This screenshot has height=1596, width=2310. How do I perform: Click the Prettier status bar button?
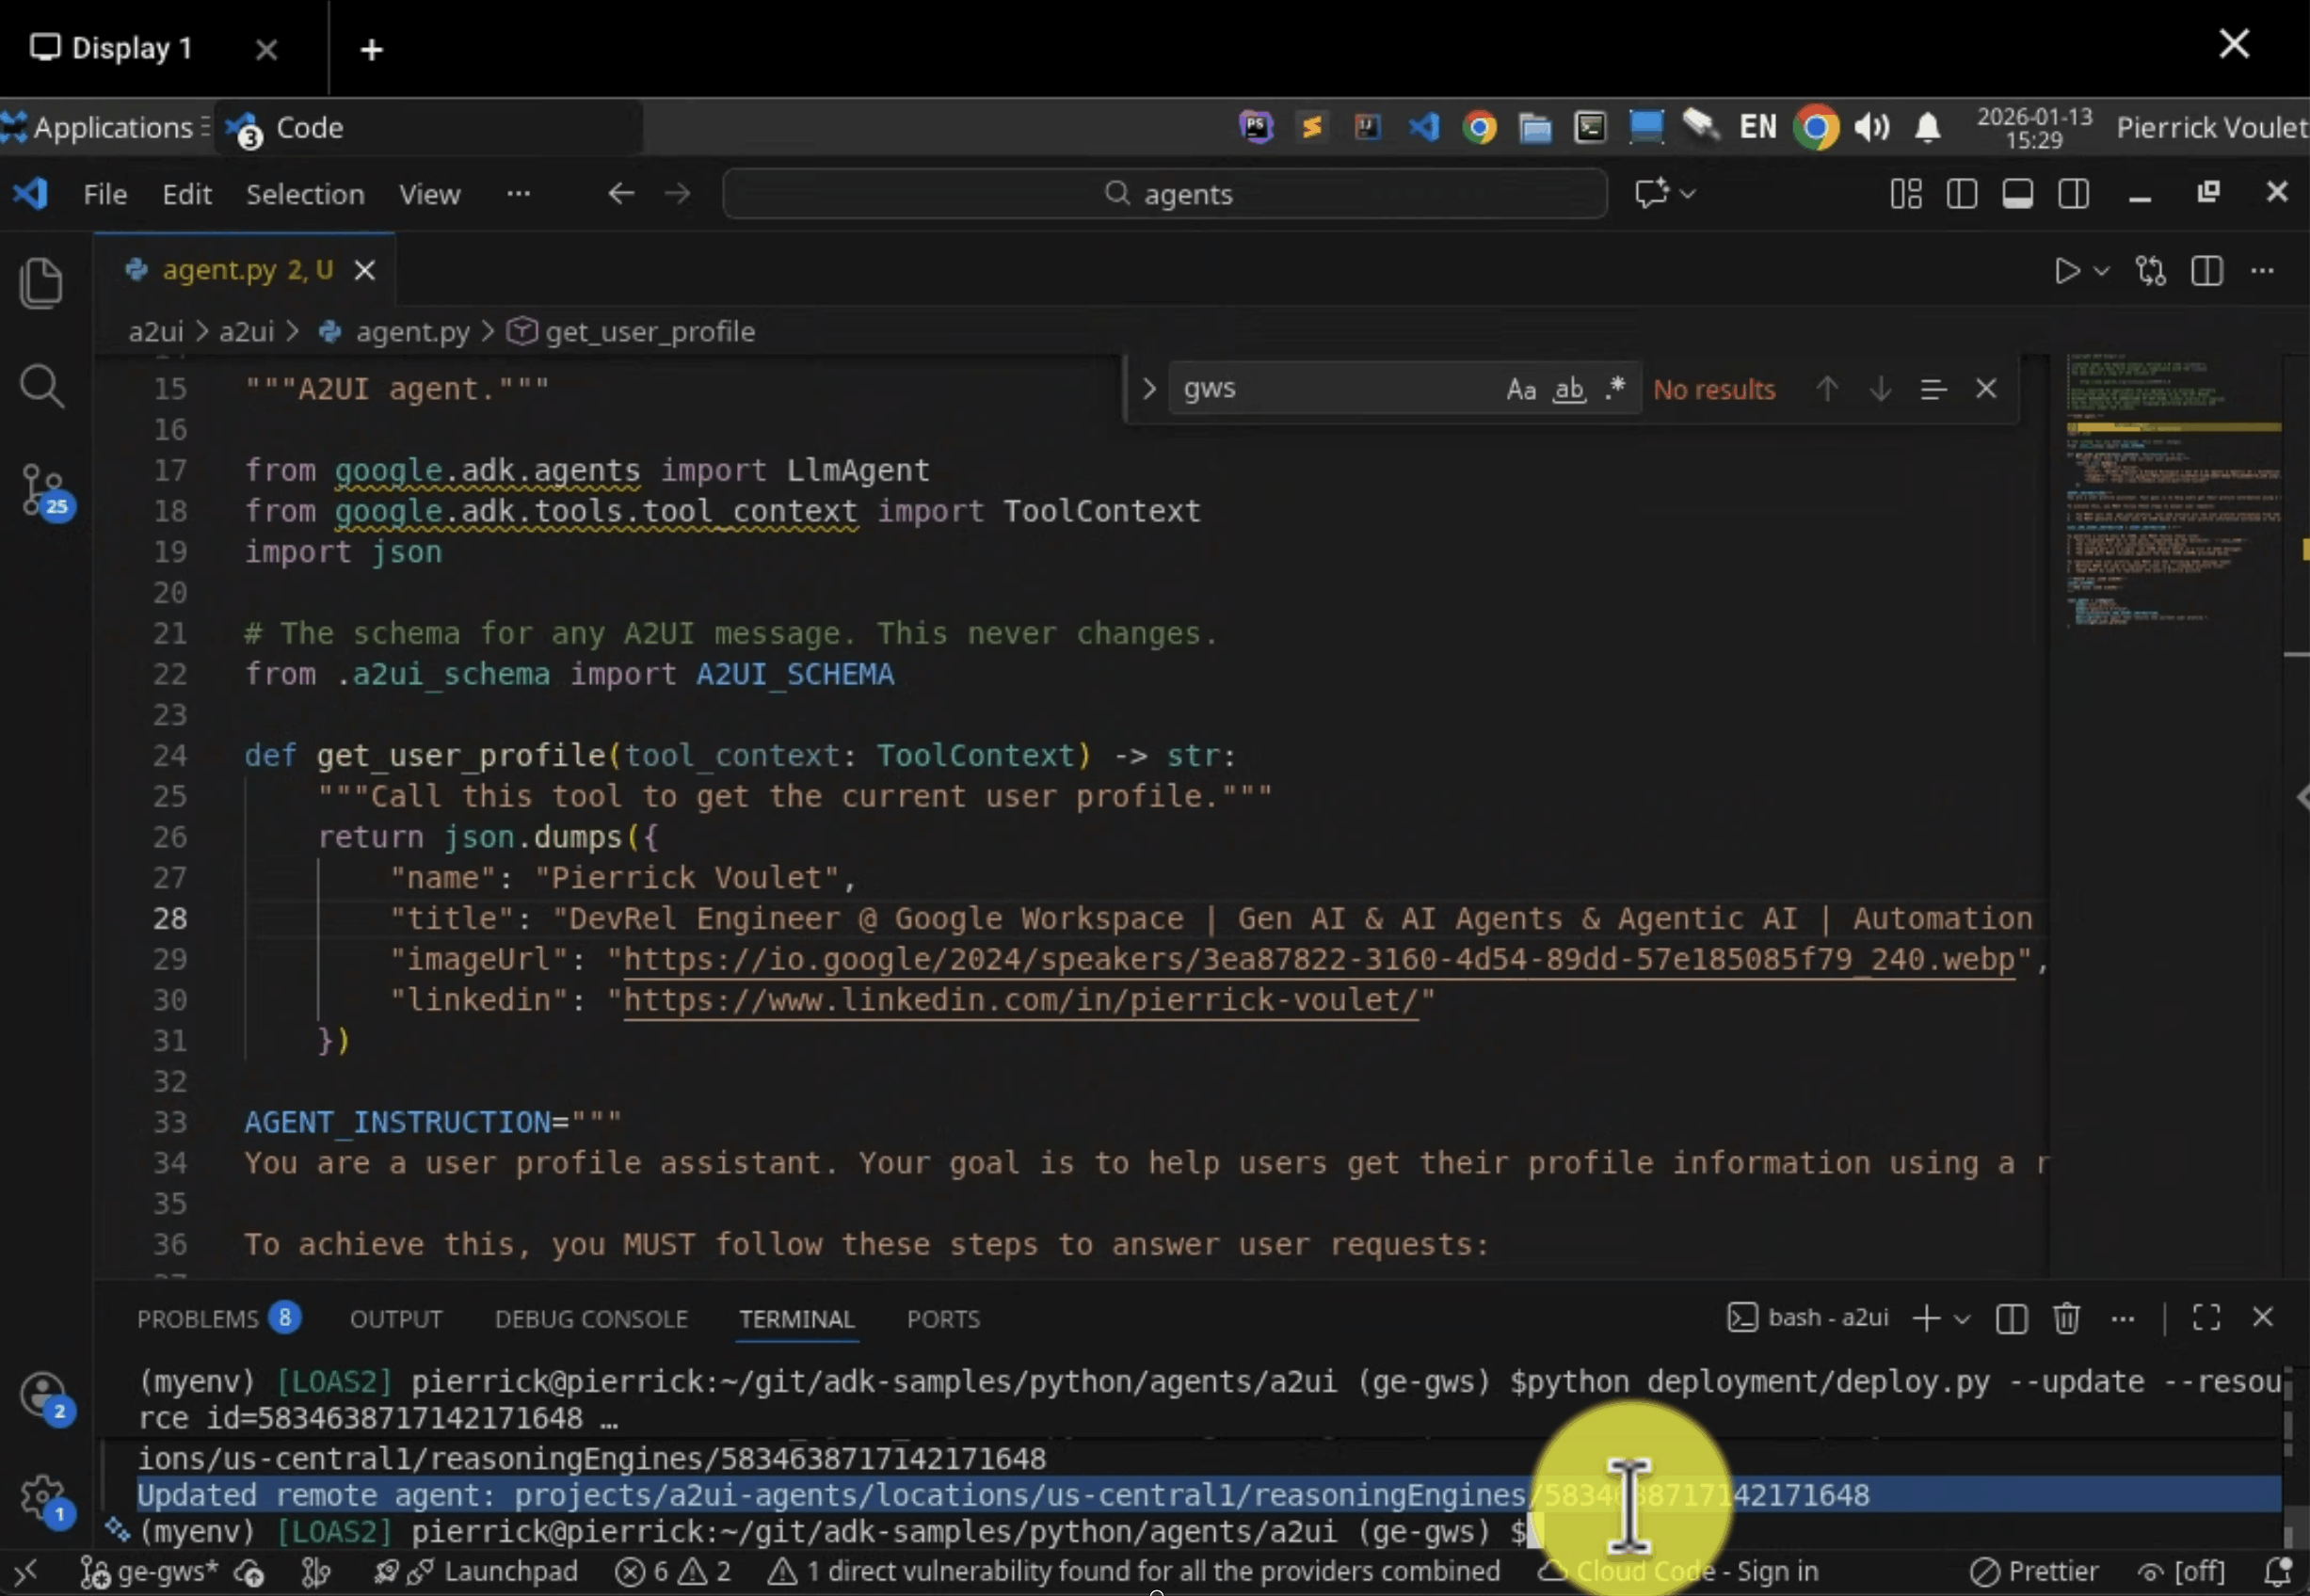pos(2034,1571)
